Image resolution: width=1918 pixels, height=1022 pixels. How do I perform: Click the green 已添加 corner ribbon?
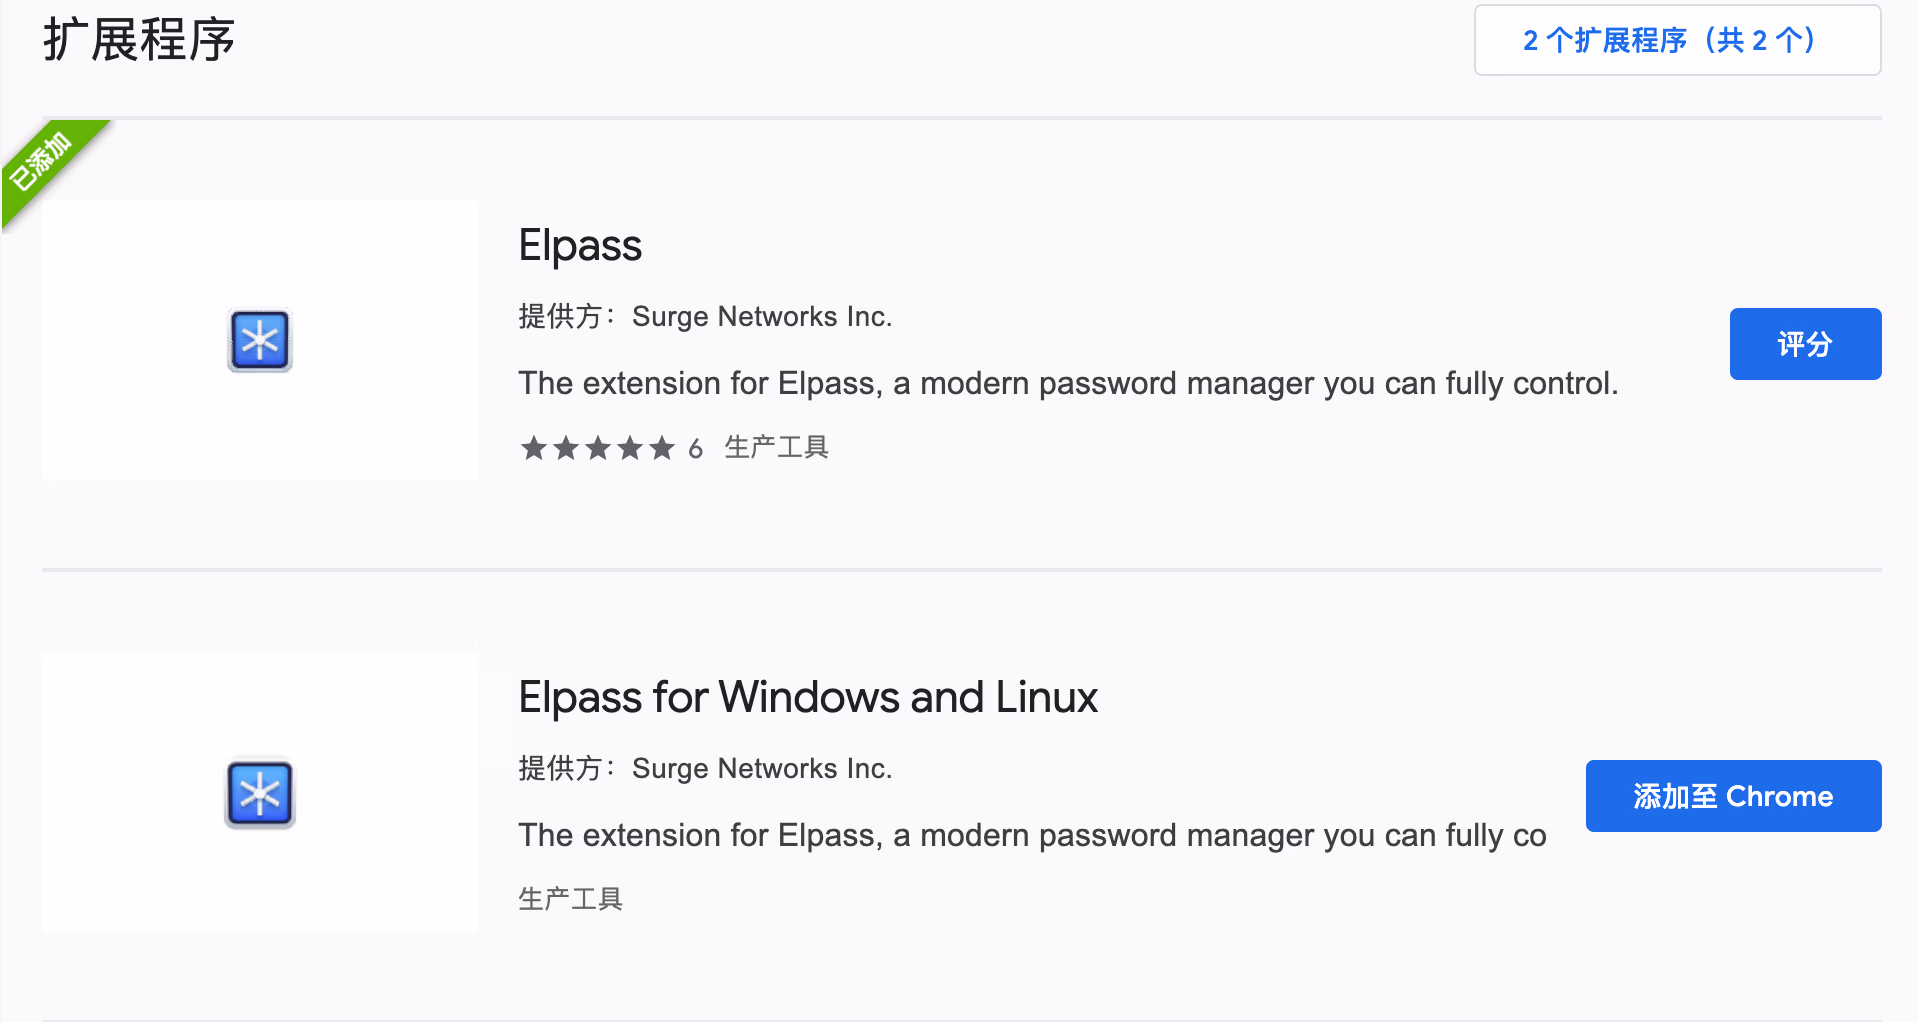[x=44, y=162]
